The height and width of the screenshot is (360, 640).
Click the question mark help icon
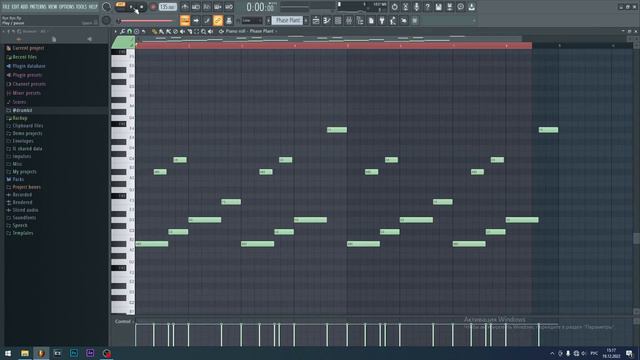click(427, 7)
